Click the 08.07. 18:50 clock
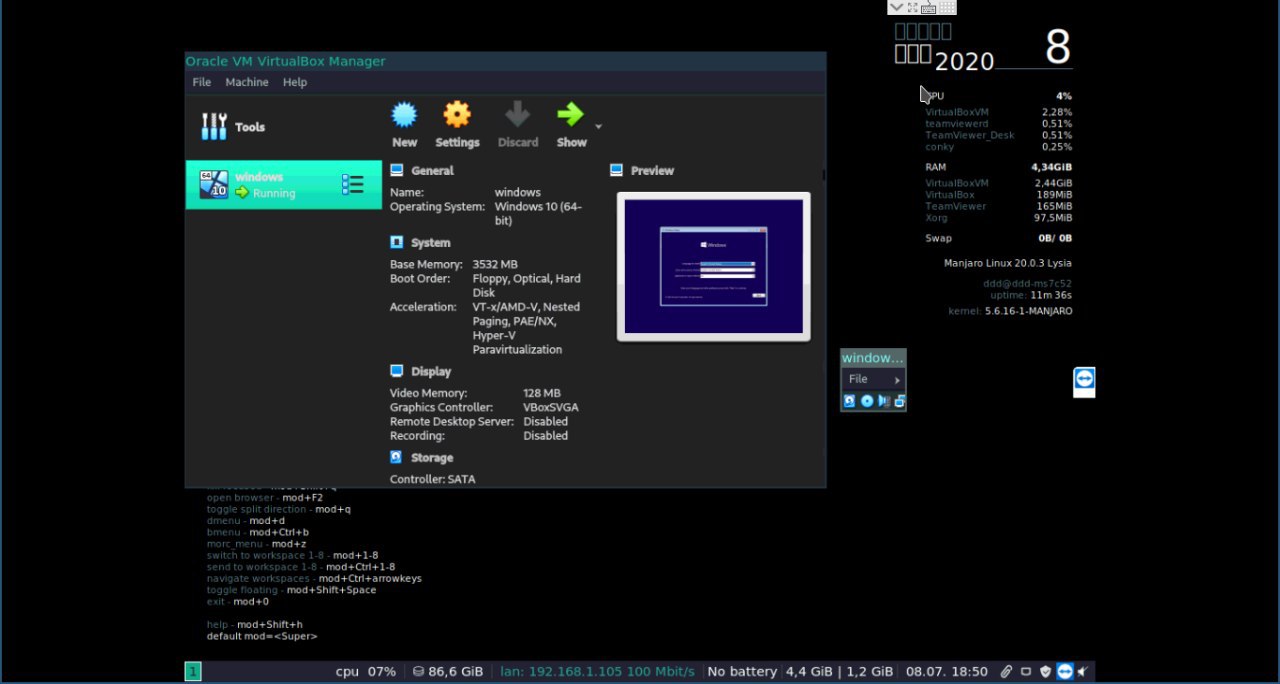This screenshot has height=684, width=1280. [x=946, y=671]
